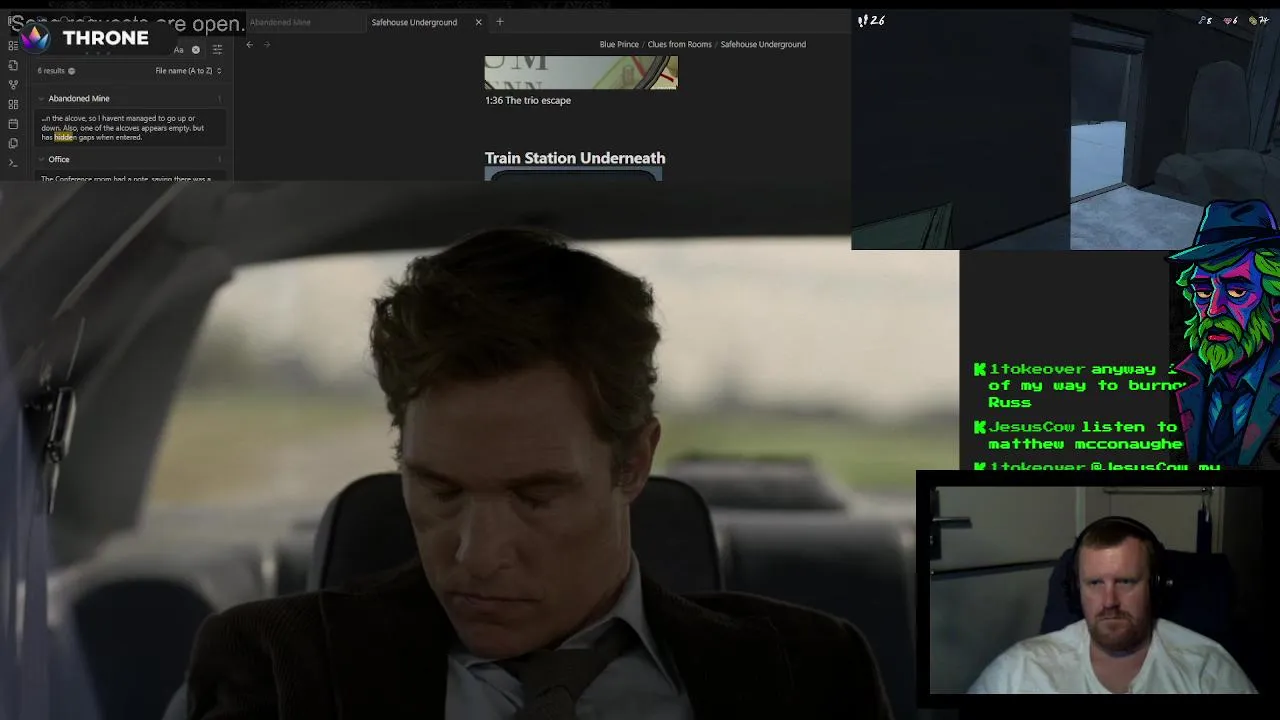Click the JesusCow chat message
The width and height of the screenshot is (1280, 720).
1079,435
